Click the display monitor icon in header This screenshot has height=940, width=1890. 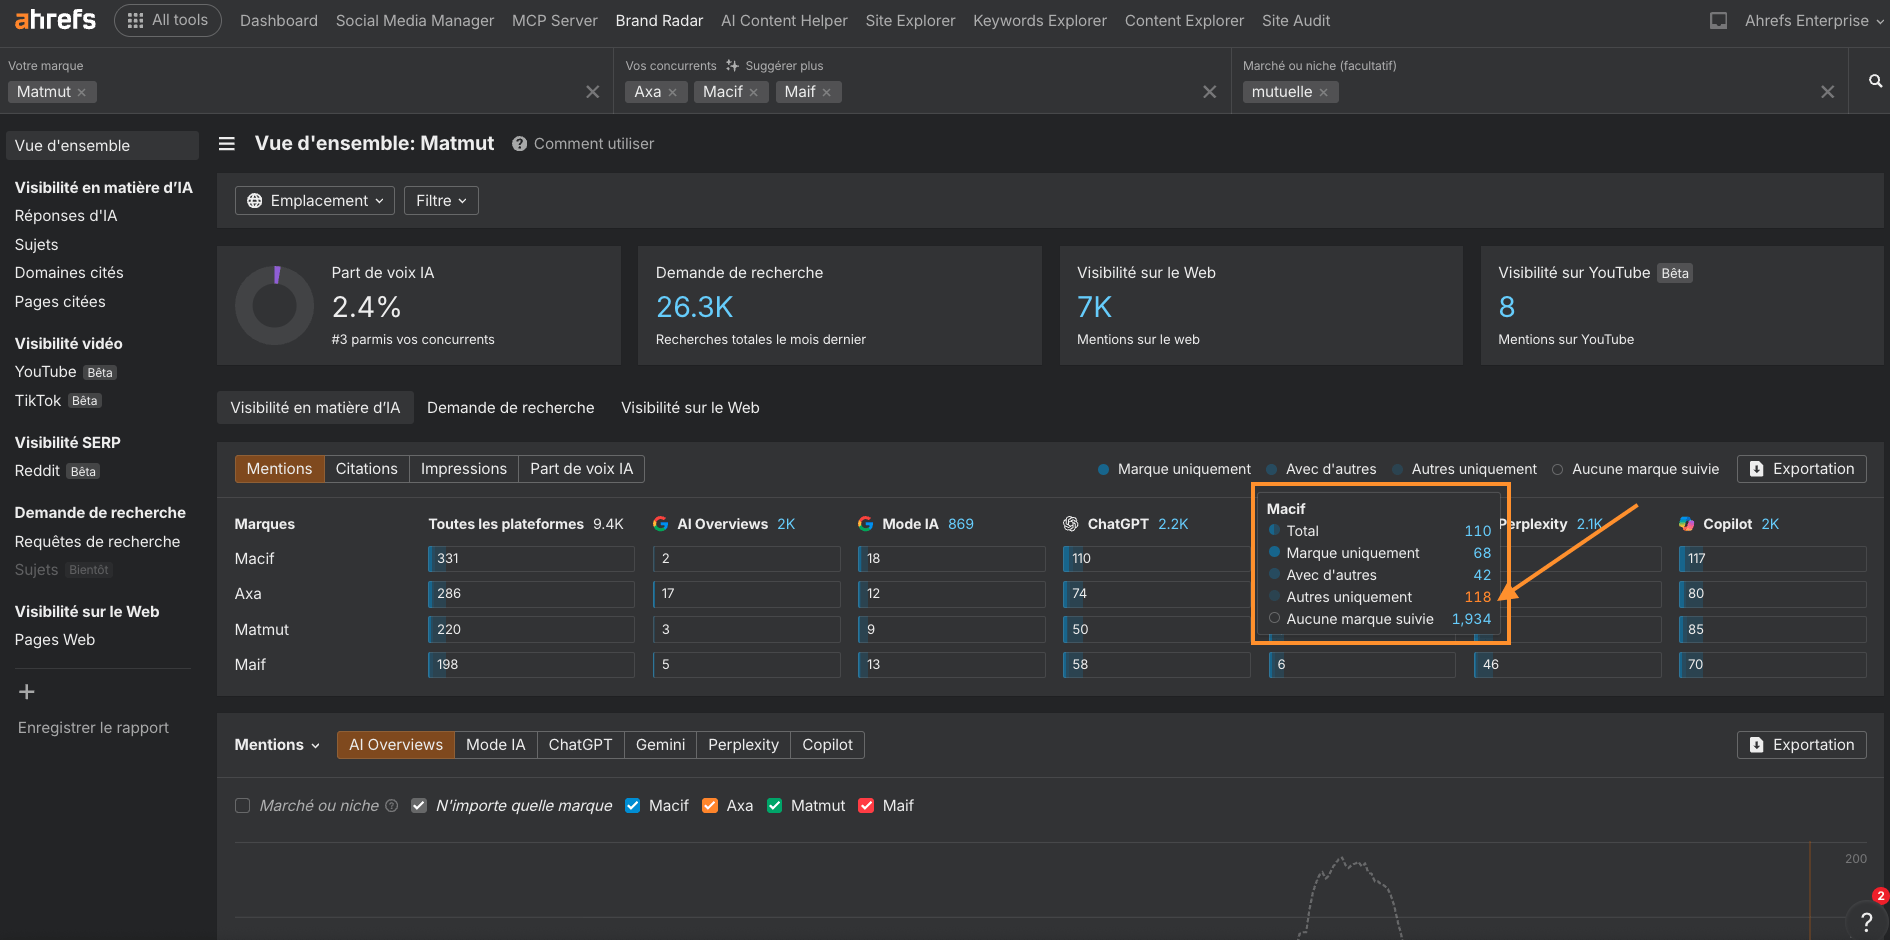pyautogui.click(x=1718, y=21)
